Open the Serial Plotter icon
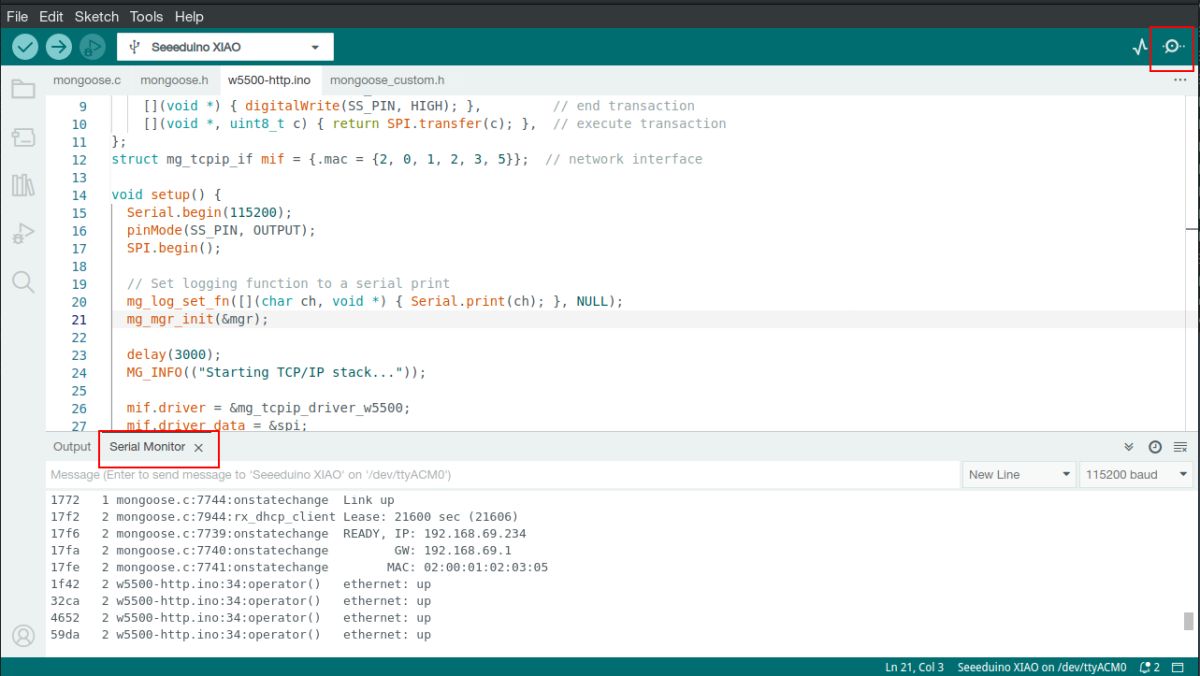Image resolution: width=1200 pixels, height=676 pixels. (1140, 47)
